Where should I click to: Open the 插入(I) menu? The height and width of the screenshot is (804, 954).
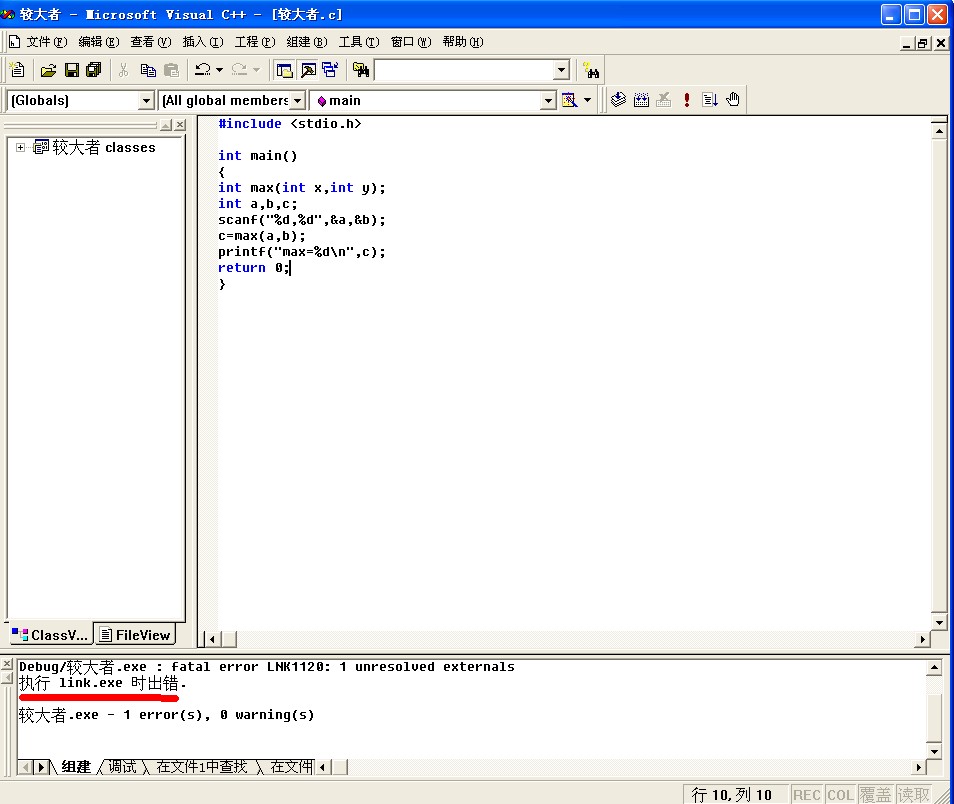tap(203, 42)
